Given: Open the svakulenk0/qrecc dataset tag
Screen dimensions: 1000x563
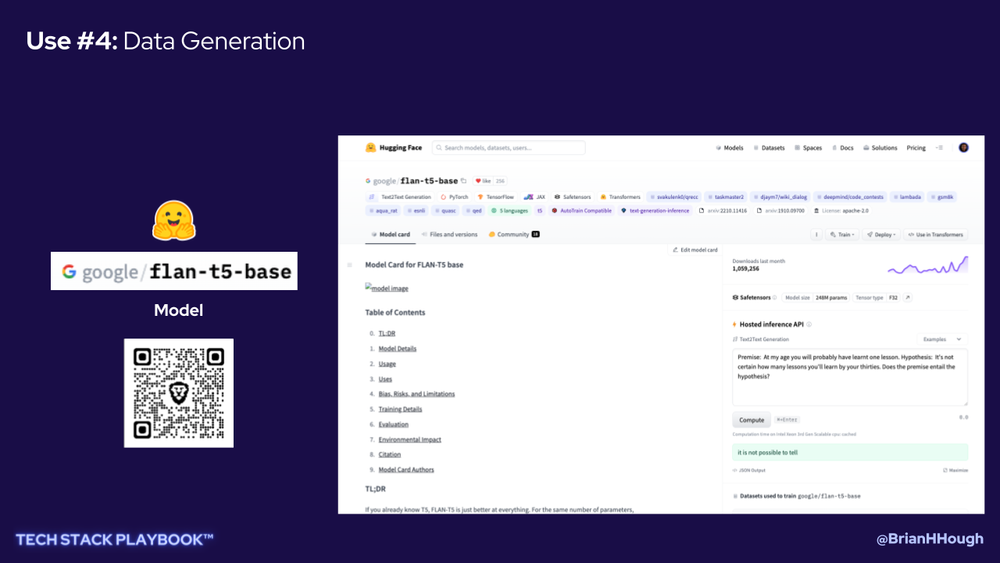Looking at the screenshot, I should click(673, 197).
